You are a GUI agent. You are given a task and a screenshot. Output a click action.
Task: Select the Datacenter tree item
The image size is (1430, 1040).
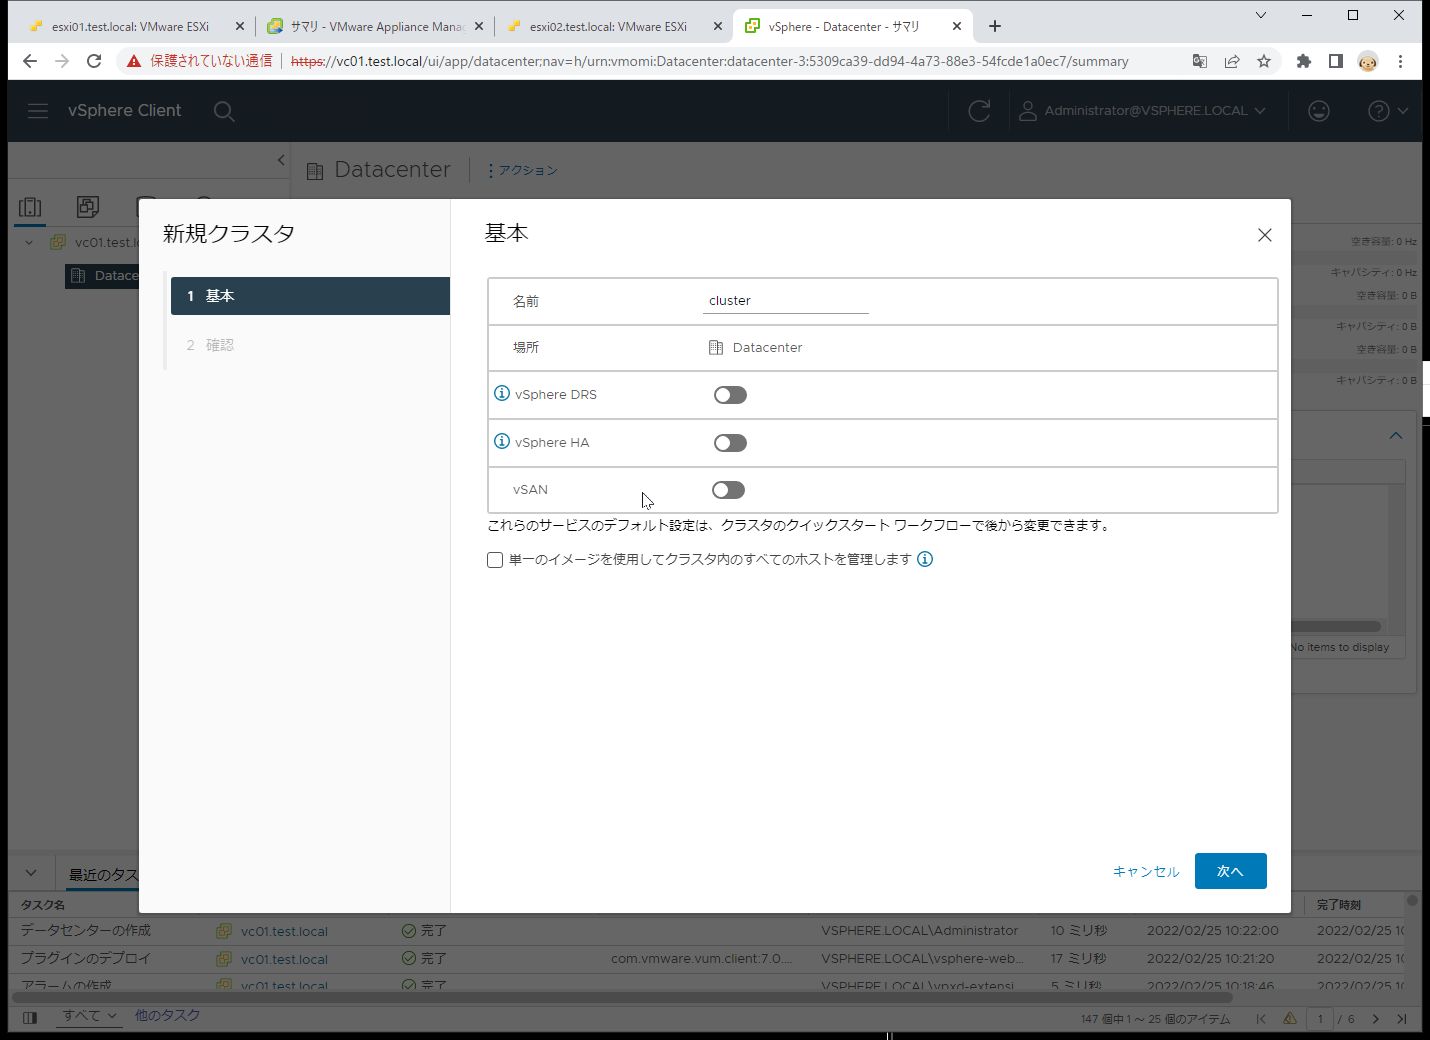tap(103, 276)
